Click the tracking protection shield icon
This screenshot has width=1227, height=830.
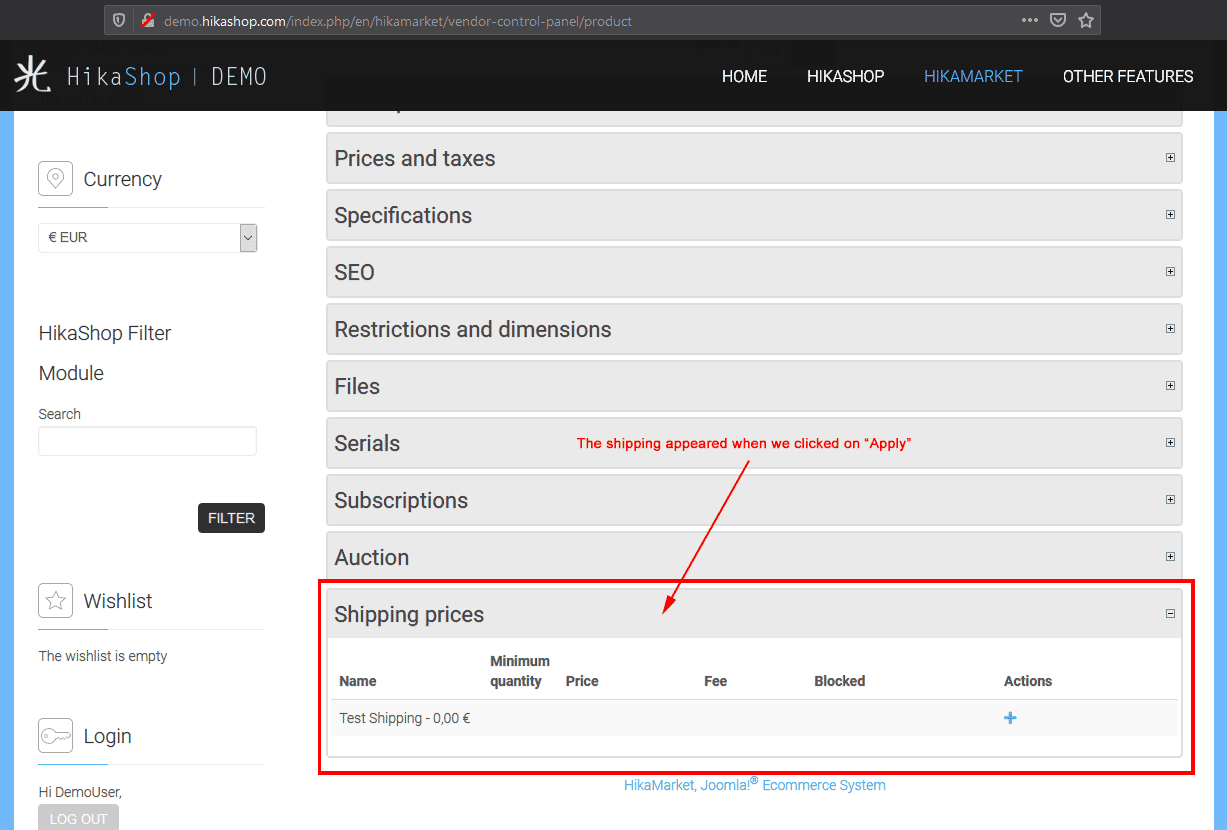[119, 20]
